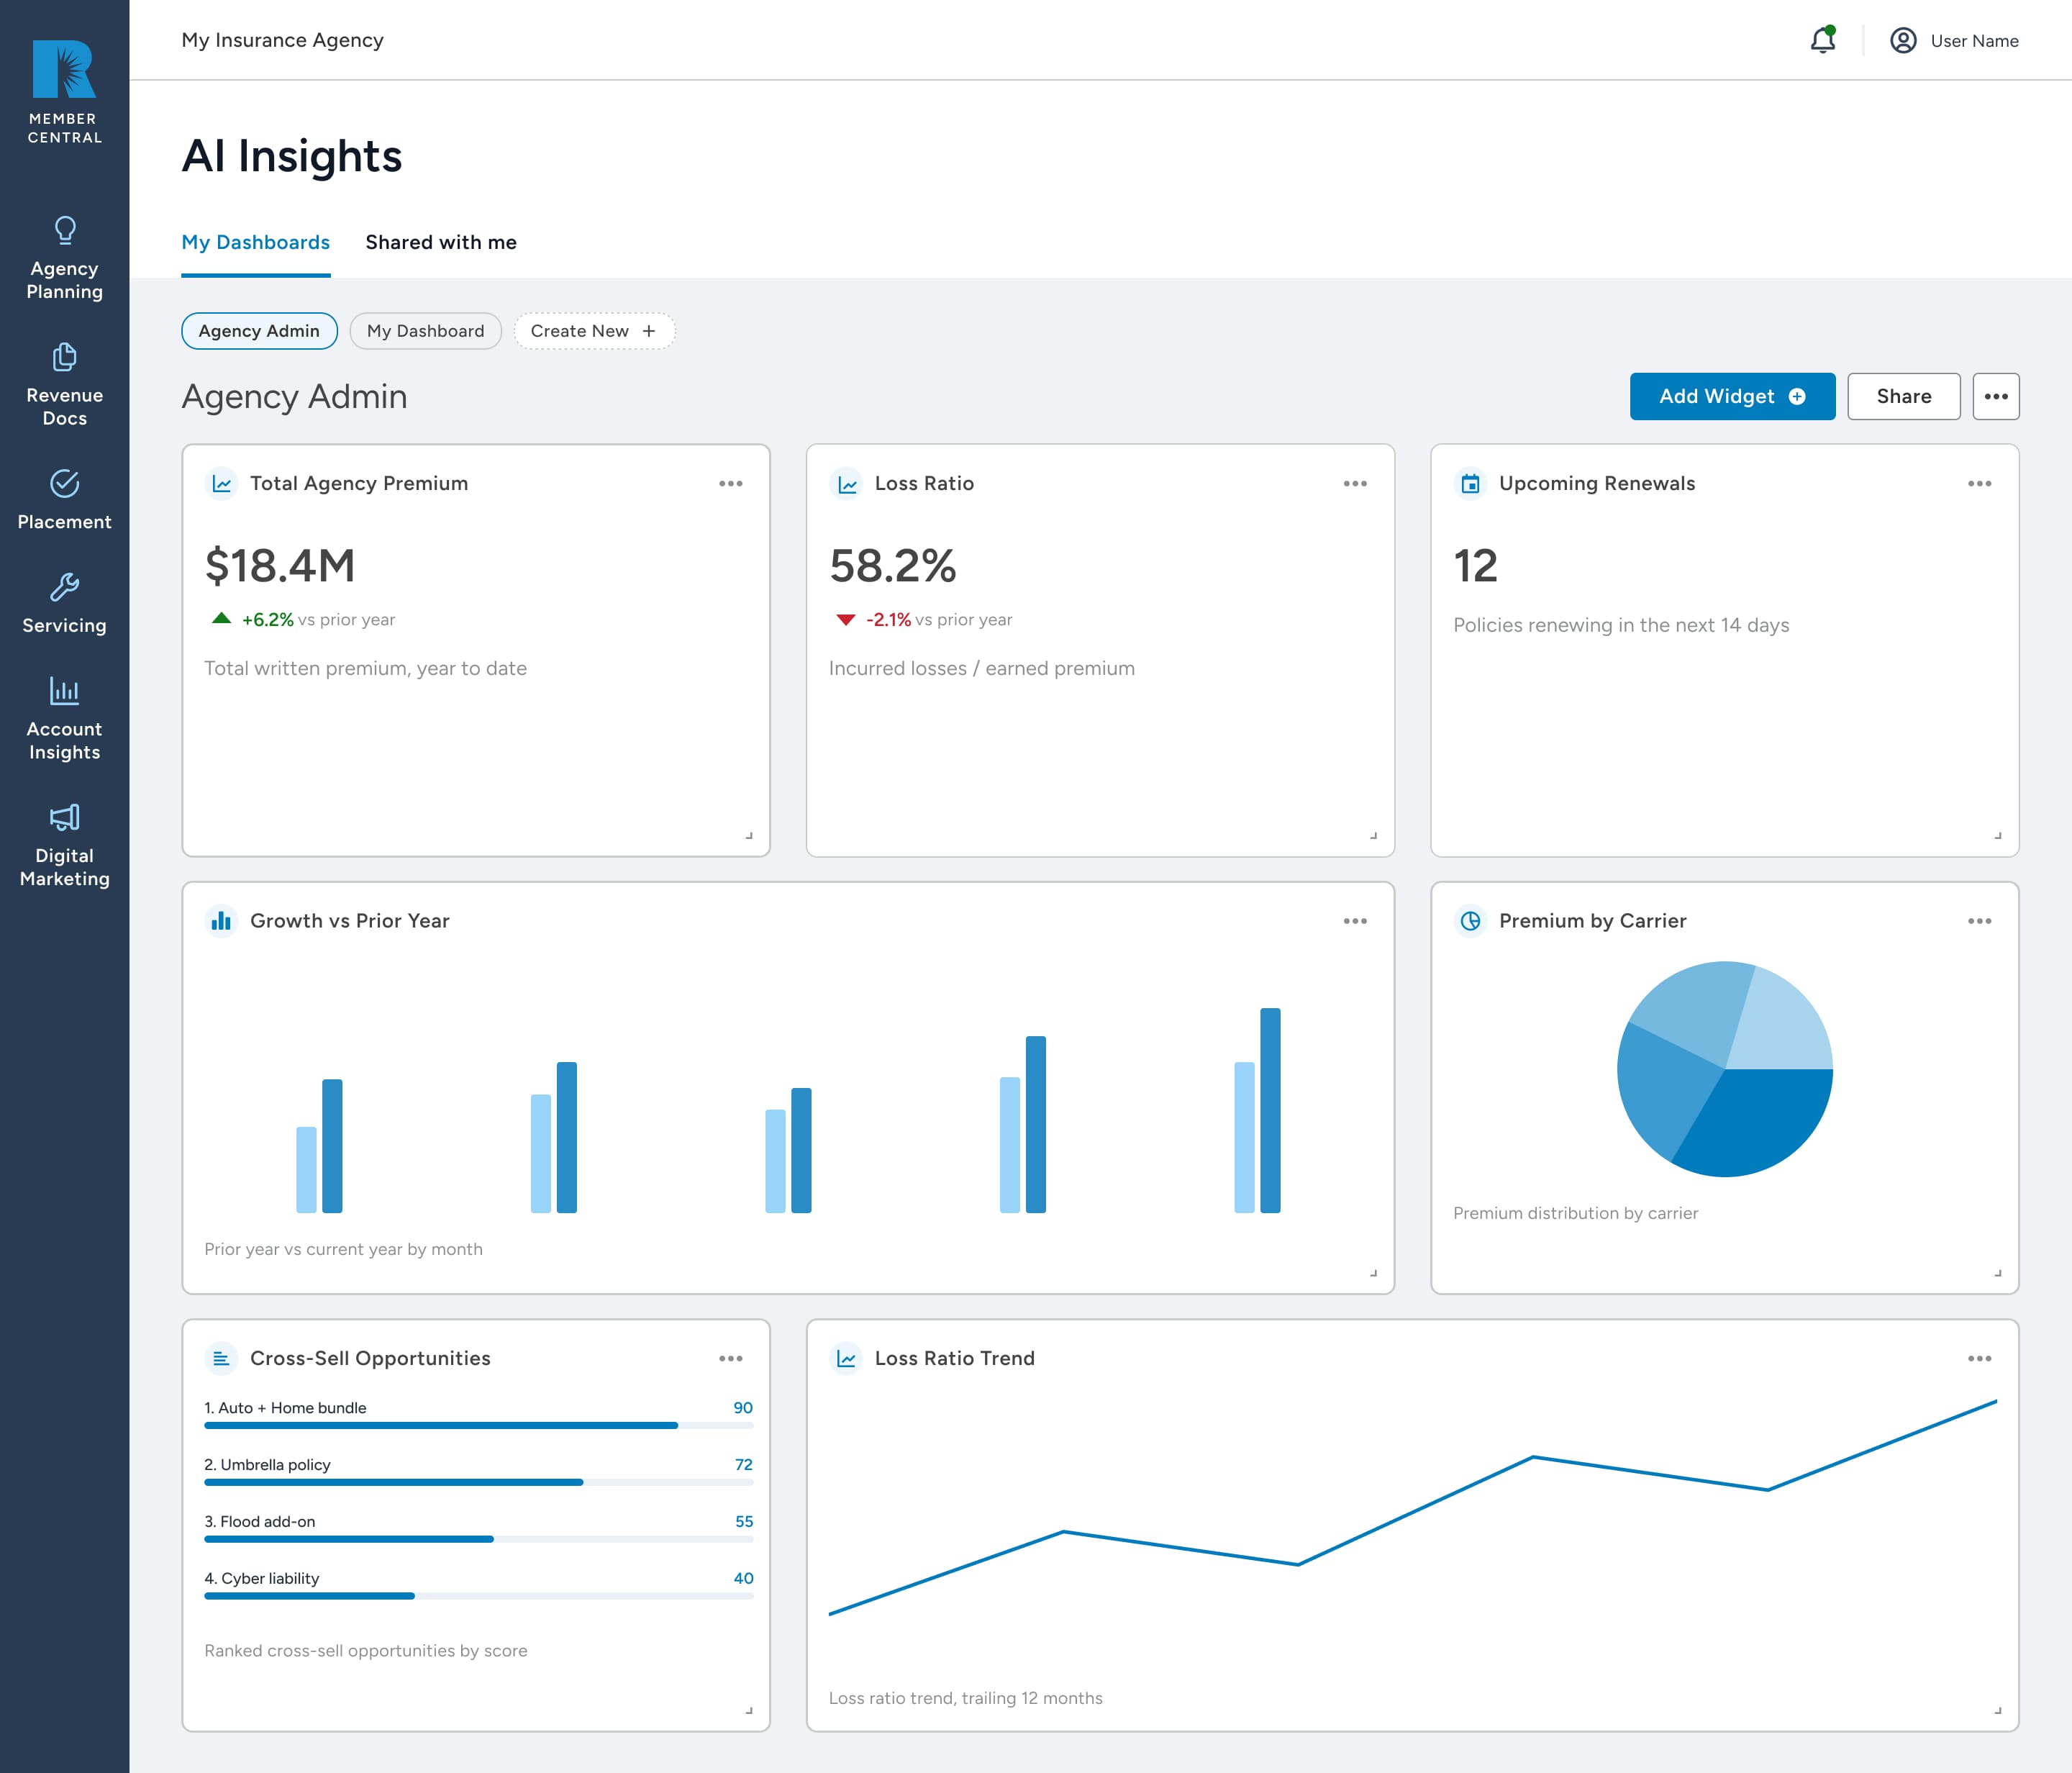The width and height of the screenshot is (2072, 1773).
Task: Click plus icon in Create New chip
Action: [649, 331]
